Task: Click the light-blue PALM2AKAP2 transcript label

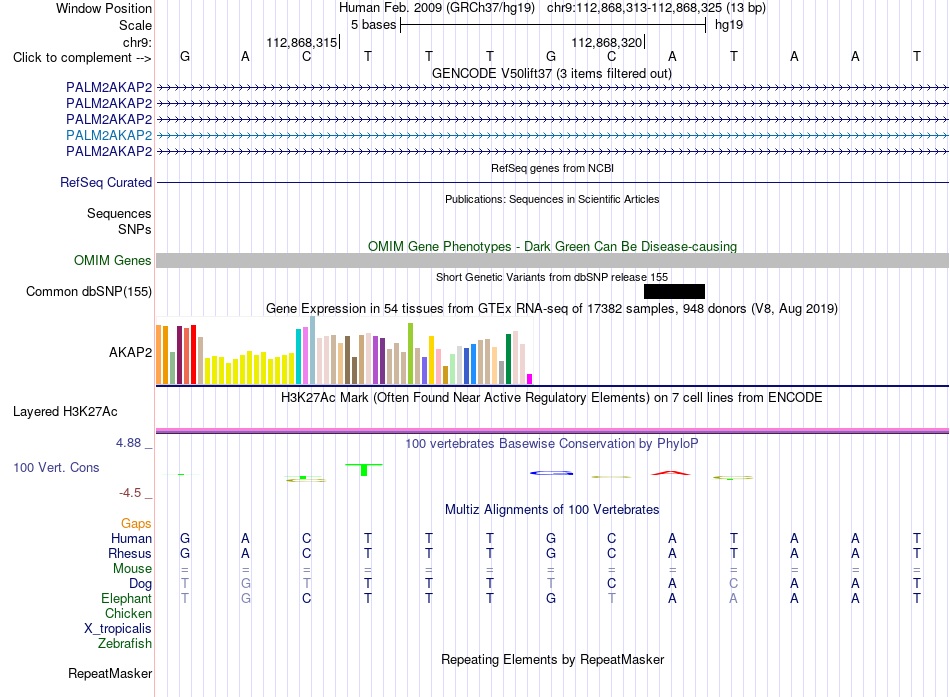Action: tap(109, 135)
